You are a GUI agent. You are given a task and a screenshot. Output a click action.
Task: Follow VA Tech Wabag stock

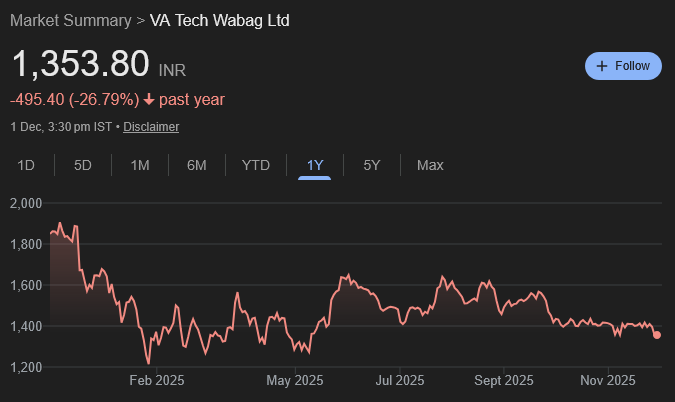click(623, 66)
